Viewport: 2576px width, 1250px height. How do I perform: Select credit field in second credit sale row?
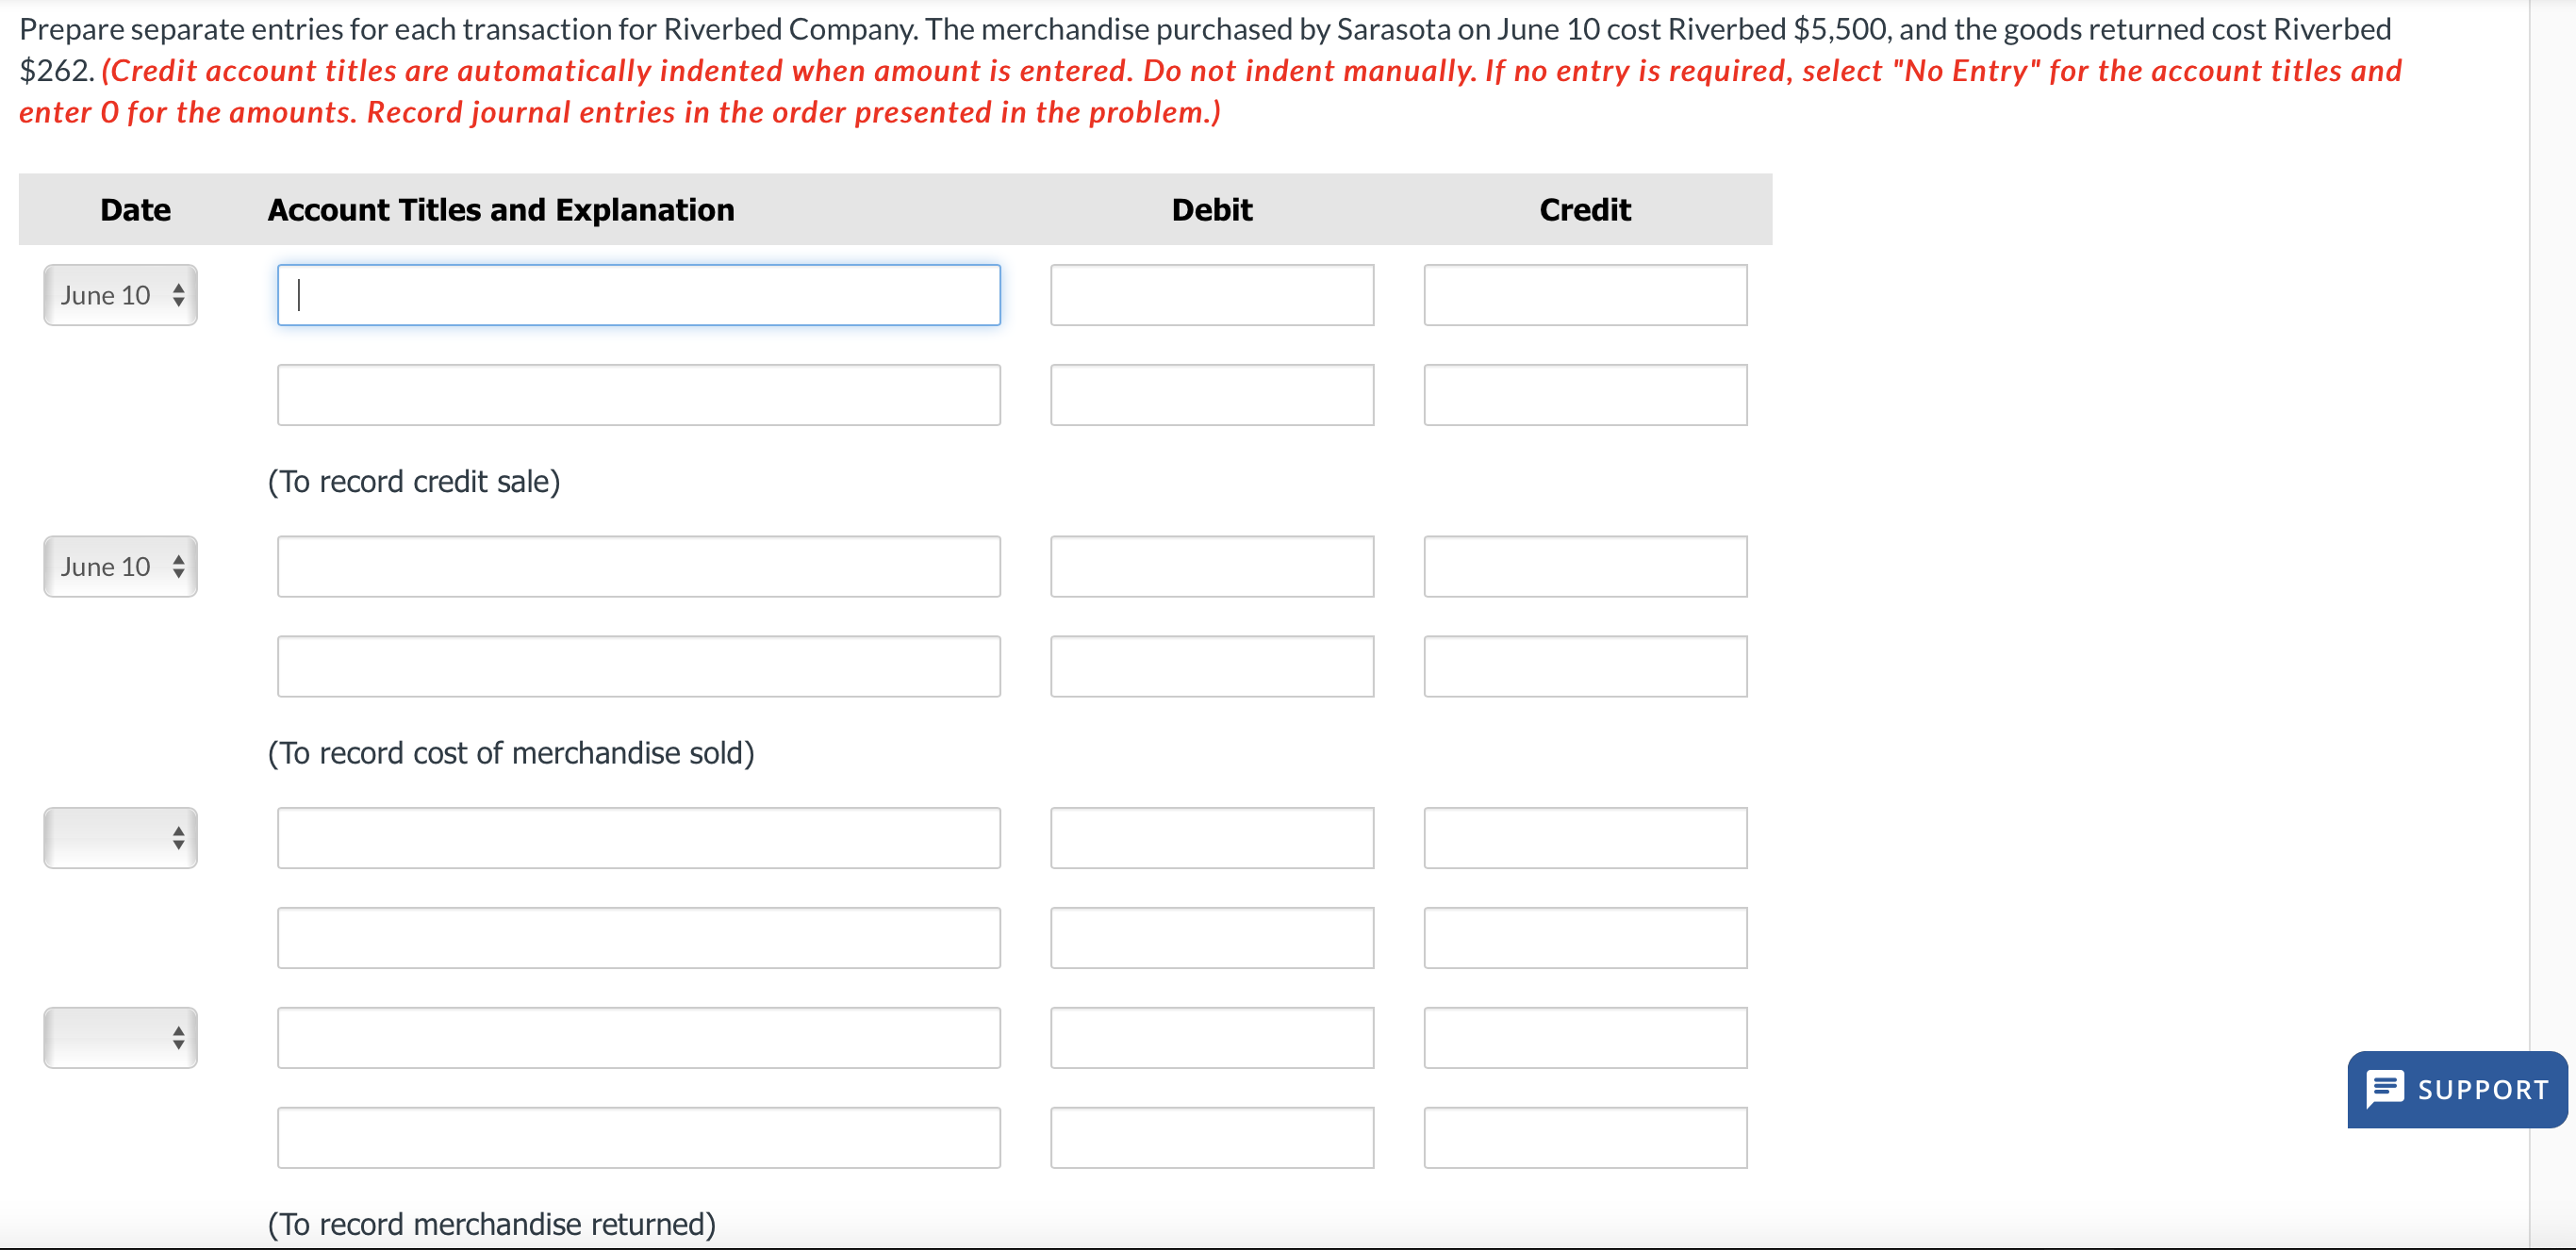tap(1585, 395)
